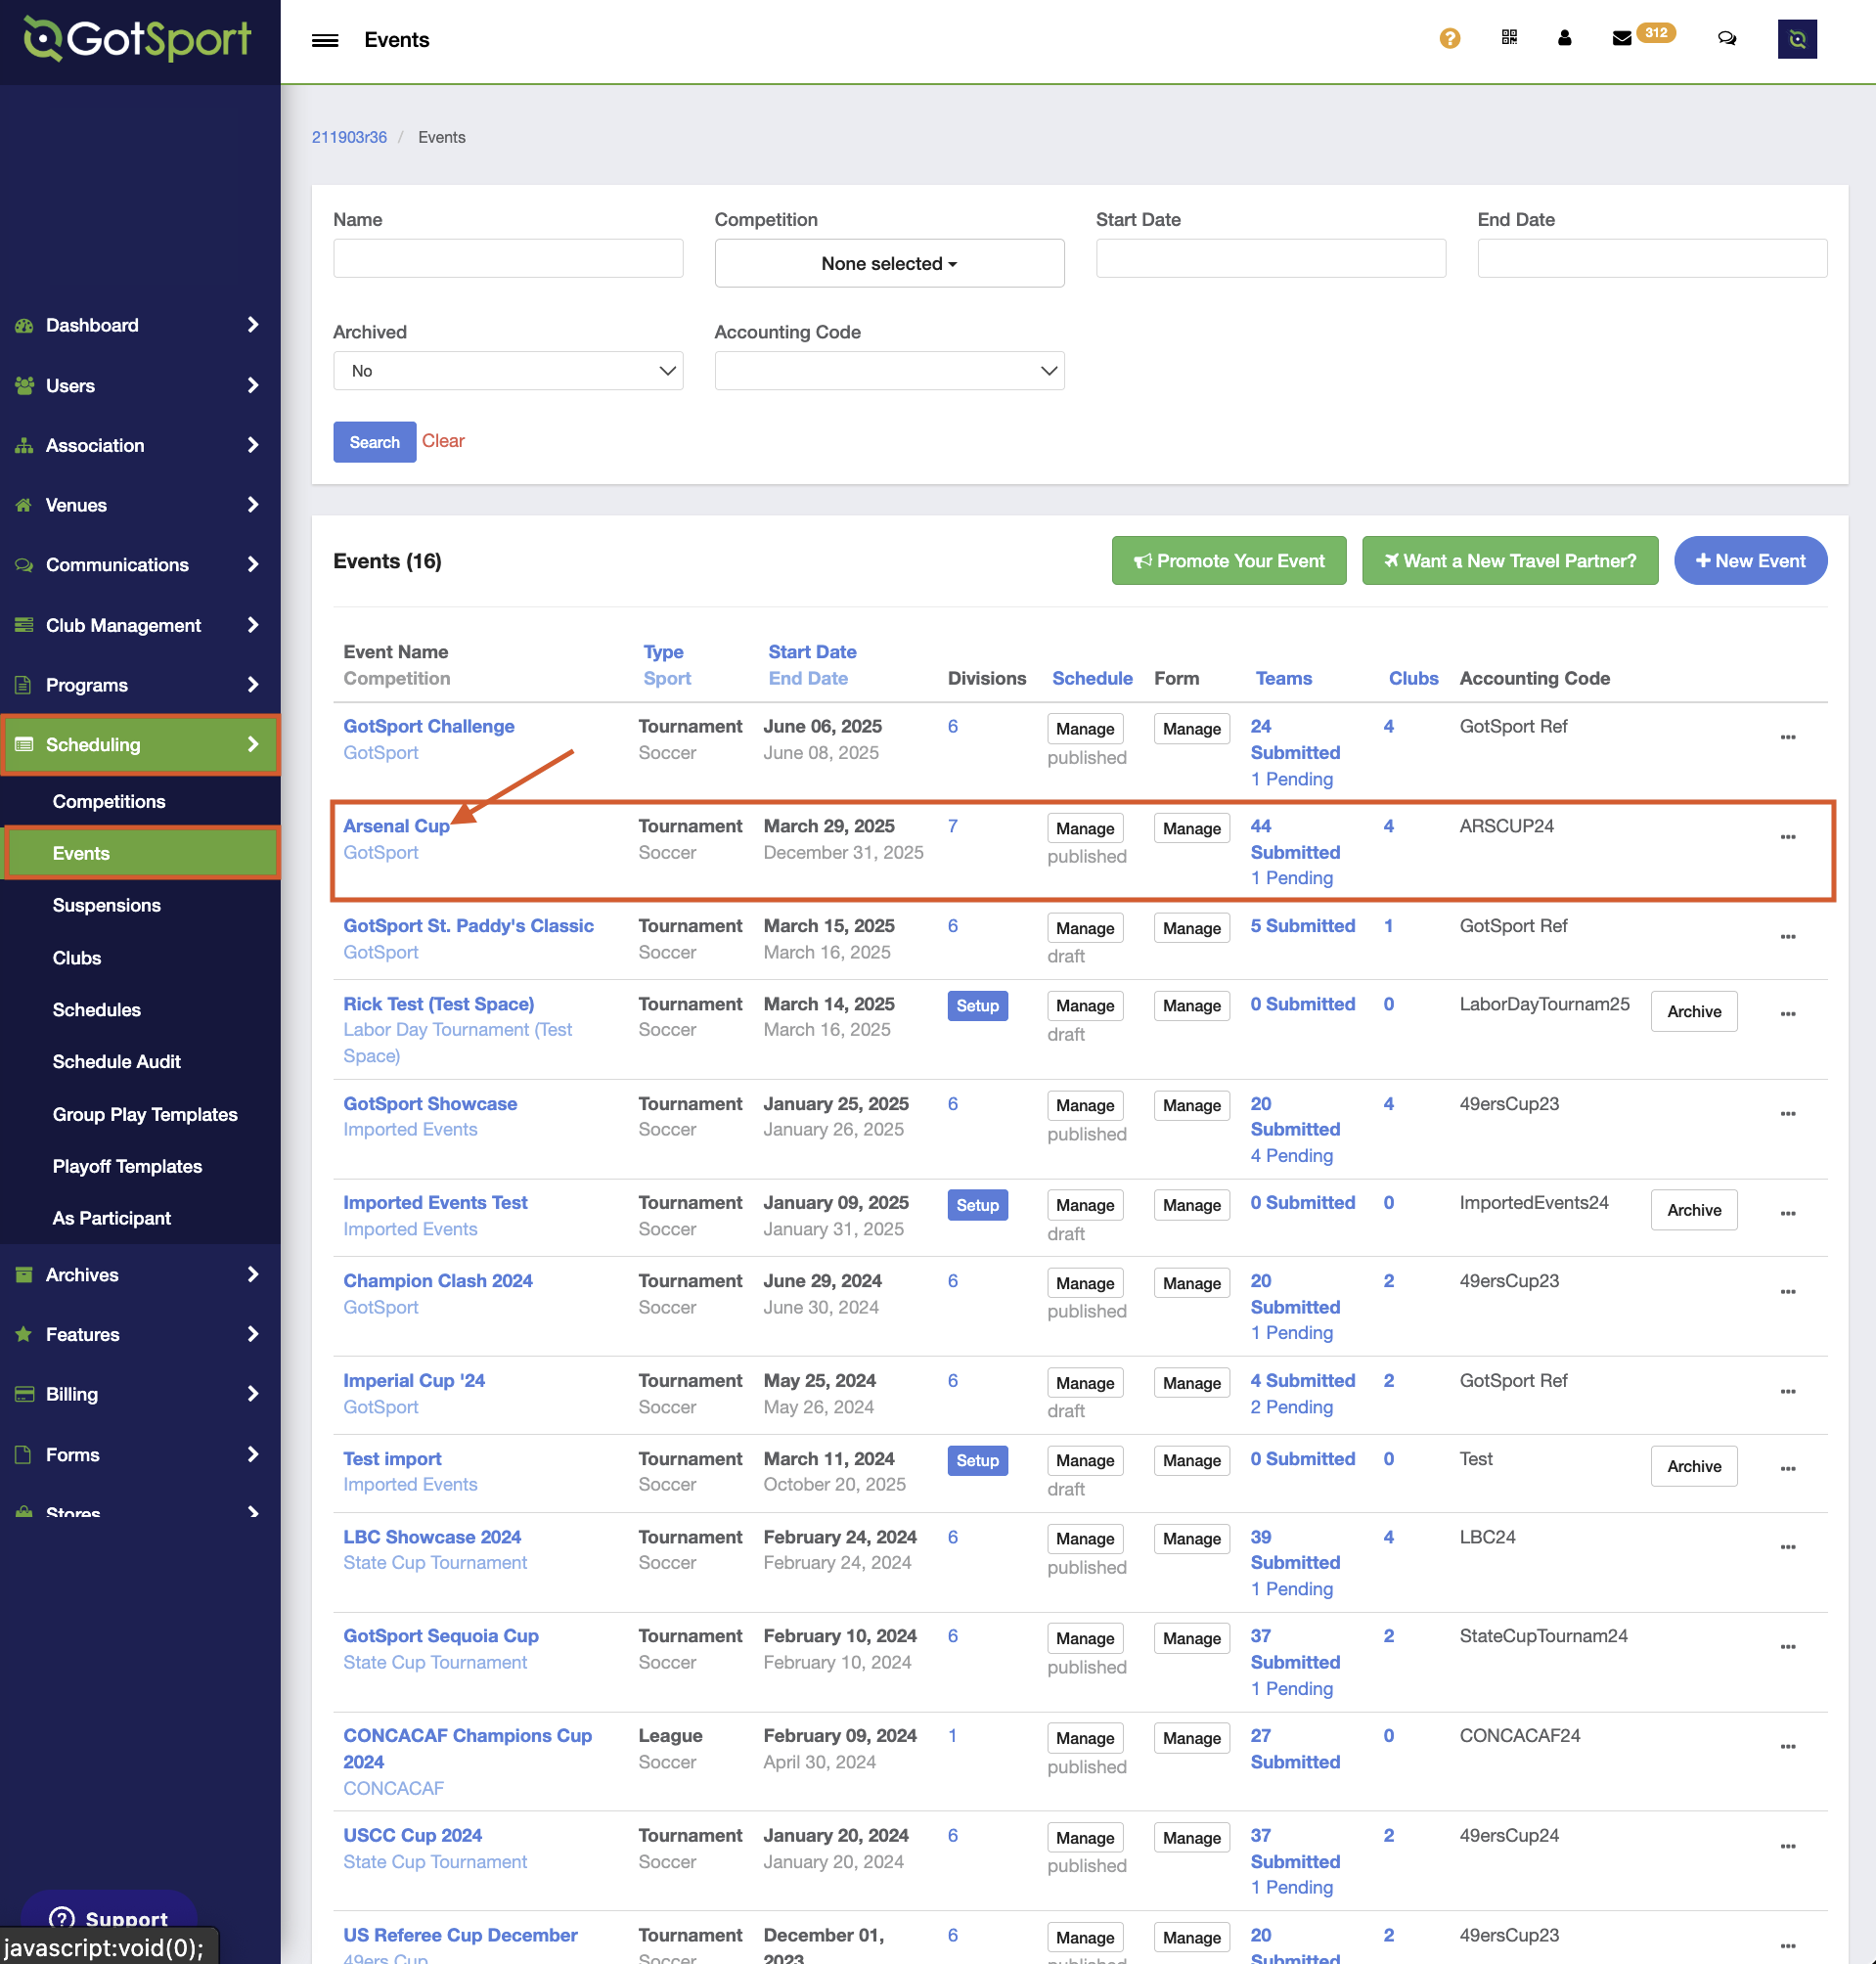The image size is (1876, 1964).
Task: Focus the Start Date input field
Action: pyautogui.click(x=1271, y=259)
